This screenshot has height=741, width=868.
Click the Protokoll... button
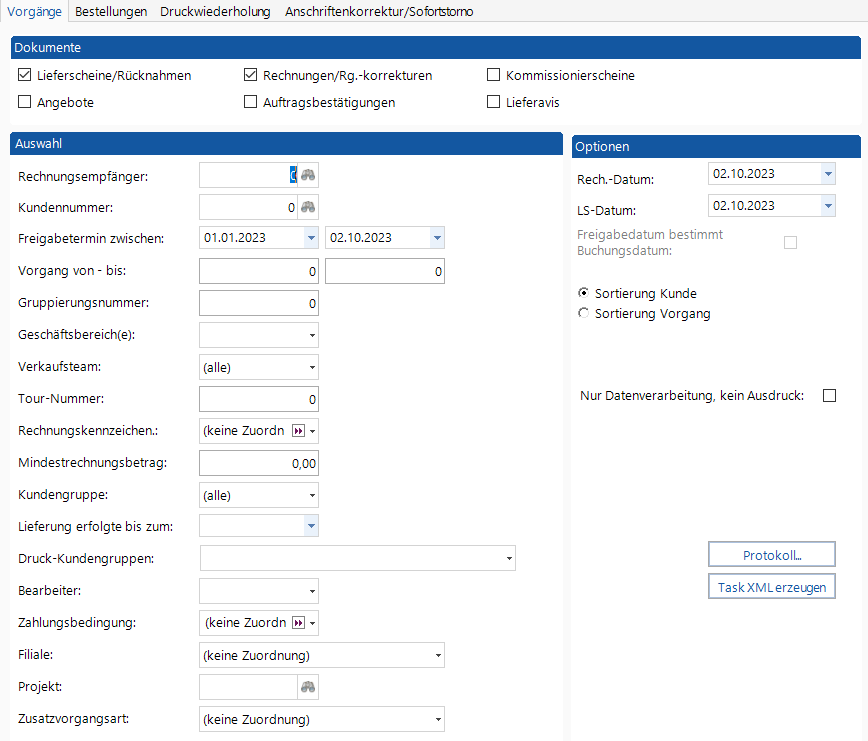pos(772,555)
